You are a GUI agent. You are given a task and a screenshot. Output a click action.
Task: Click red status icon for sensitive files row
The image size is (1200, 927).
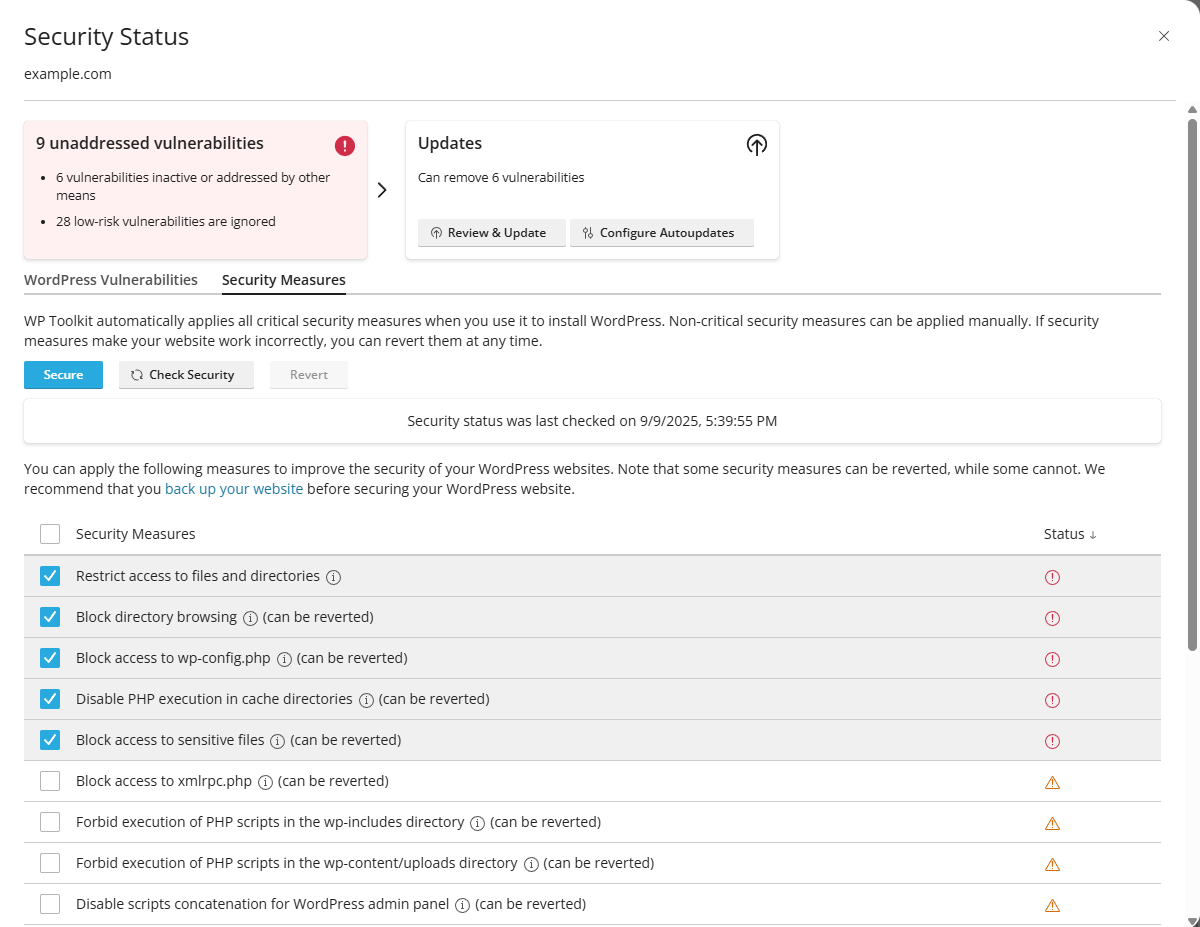[x=1052, y=741]
